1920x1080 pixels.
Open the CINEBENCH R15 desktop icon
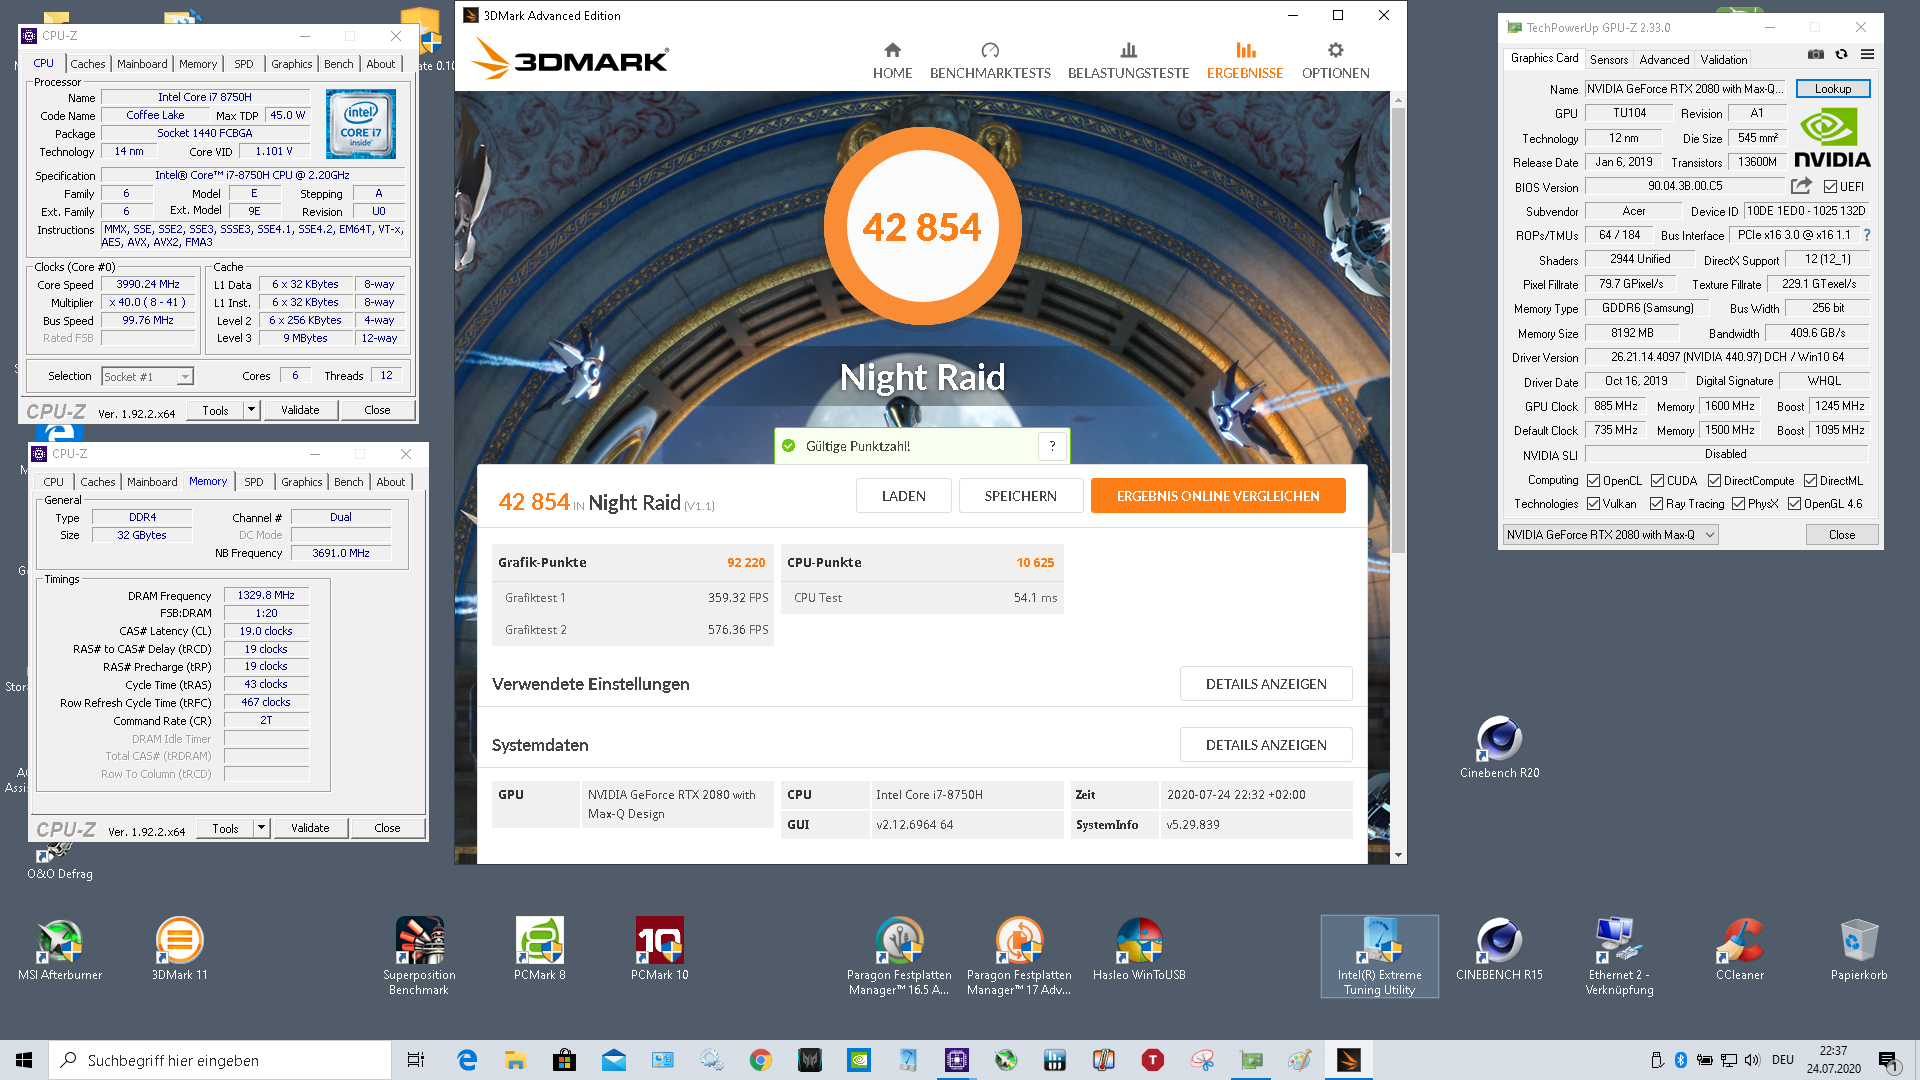pyautogui.click(x=1499, y=950)
